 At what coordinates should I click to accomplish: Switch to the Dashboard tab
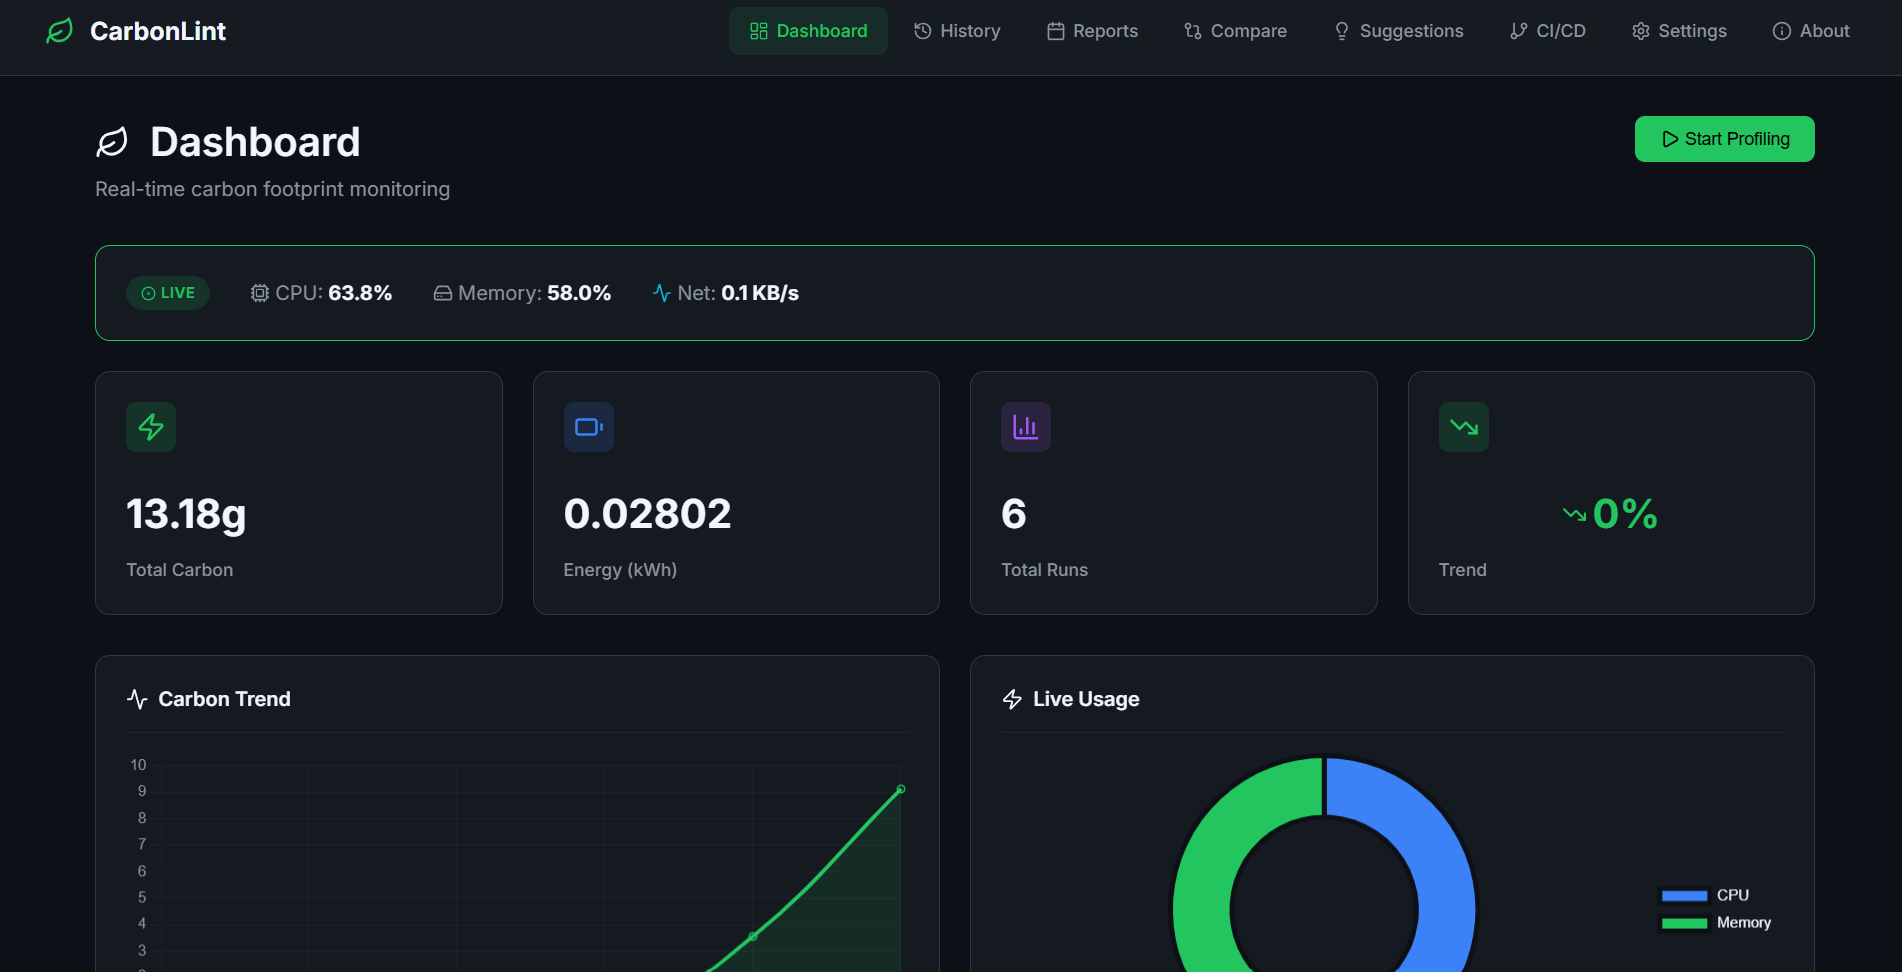point(808,31)
